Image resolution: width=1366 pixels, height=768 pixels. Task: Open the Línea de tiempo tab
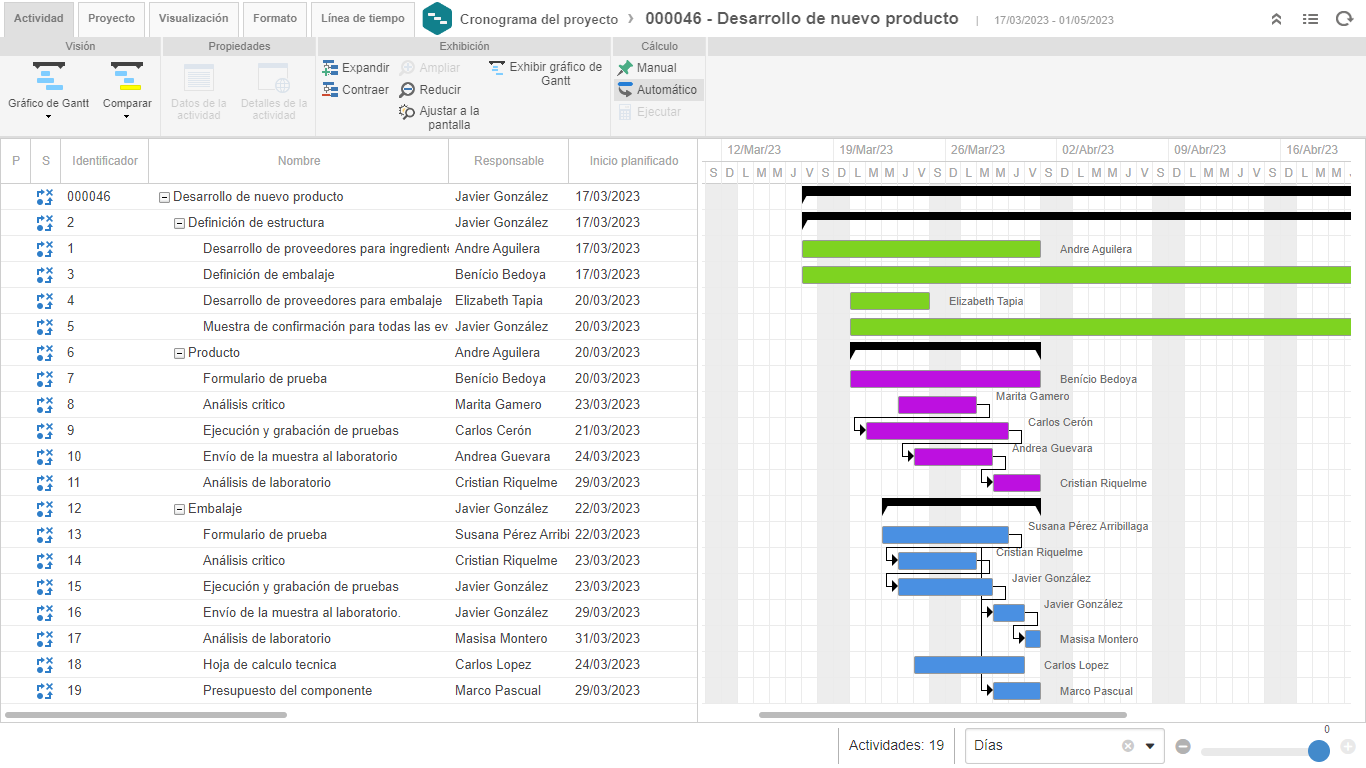pyautogui.click(x=363, y=19)
